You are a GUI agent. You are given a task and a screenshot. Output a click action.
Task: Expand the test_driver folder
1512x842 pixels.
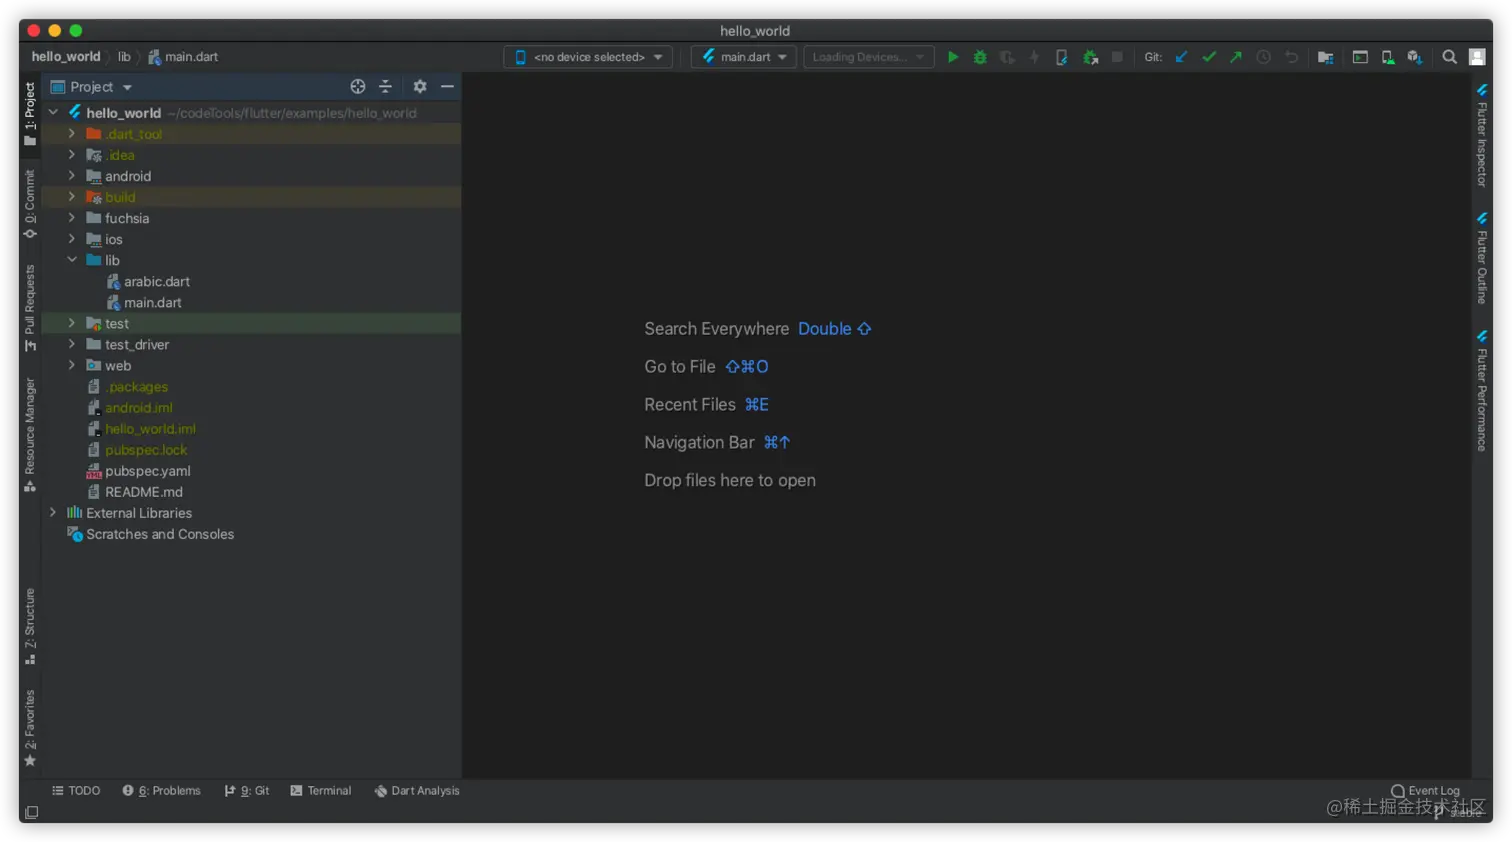point(72,344)
